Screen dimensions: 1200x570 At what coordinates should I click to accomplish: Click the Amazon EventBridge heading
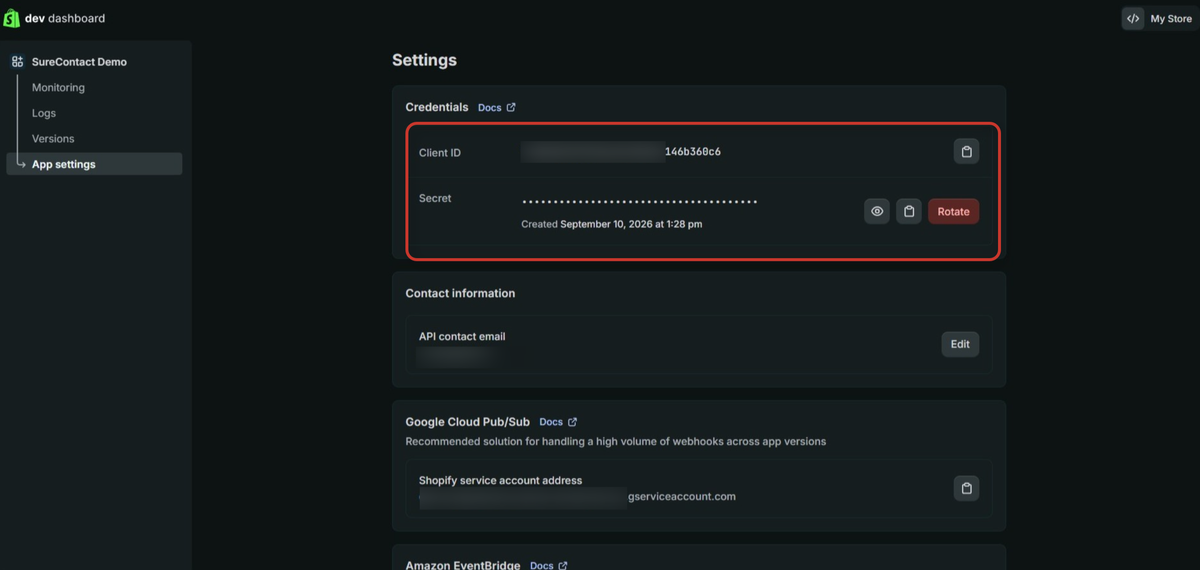[462, 565]
